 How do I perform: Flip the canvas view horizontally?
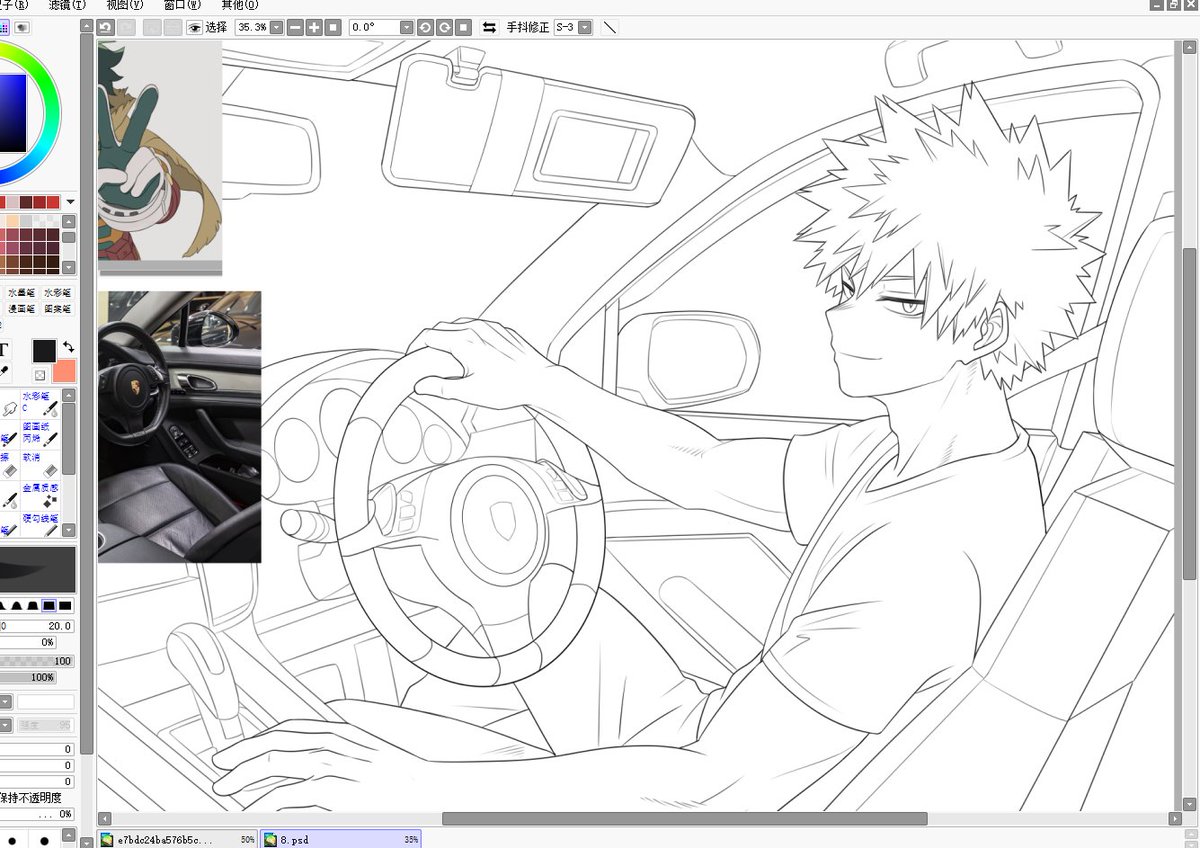click(x=490, y=27)
